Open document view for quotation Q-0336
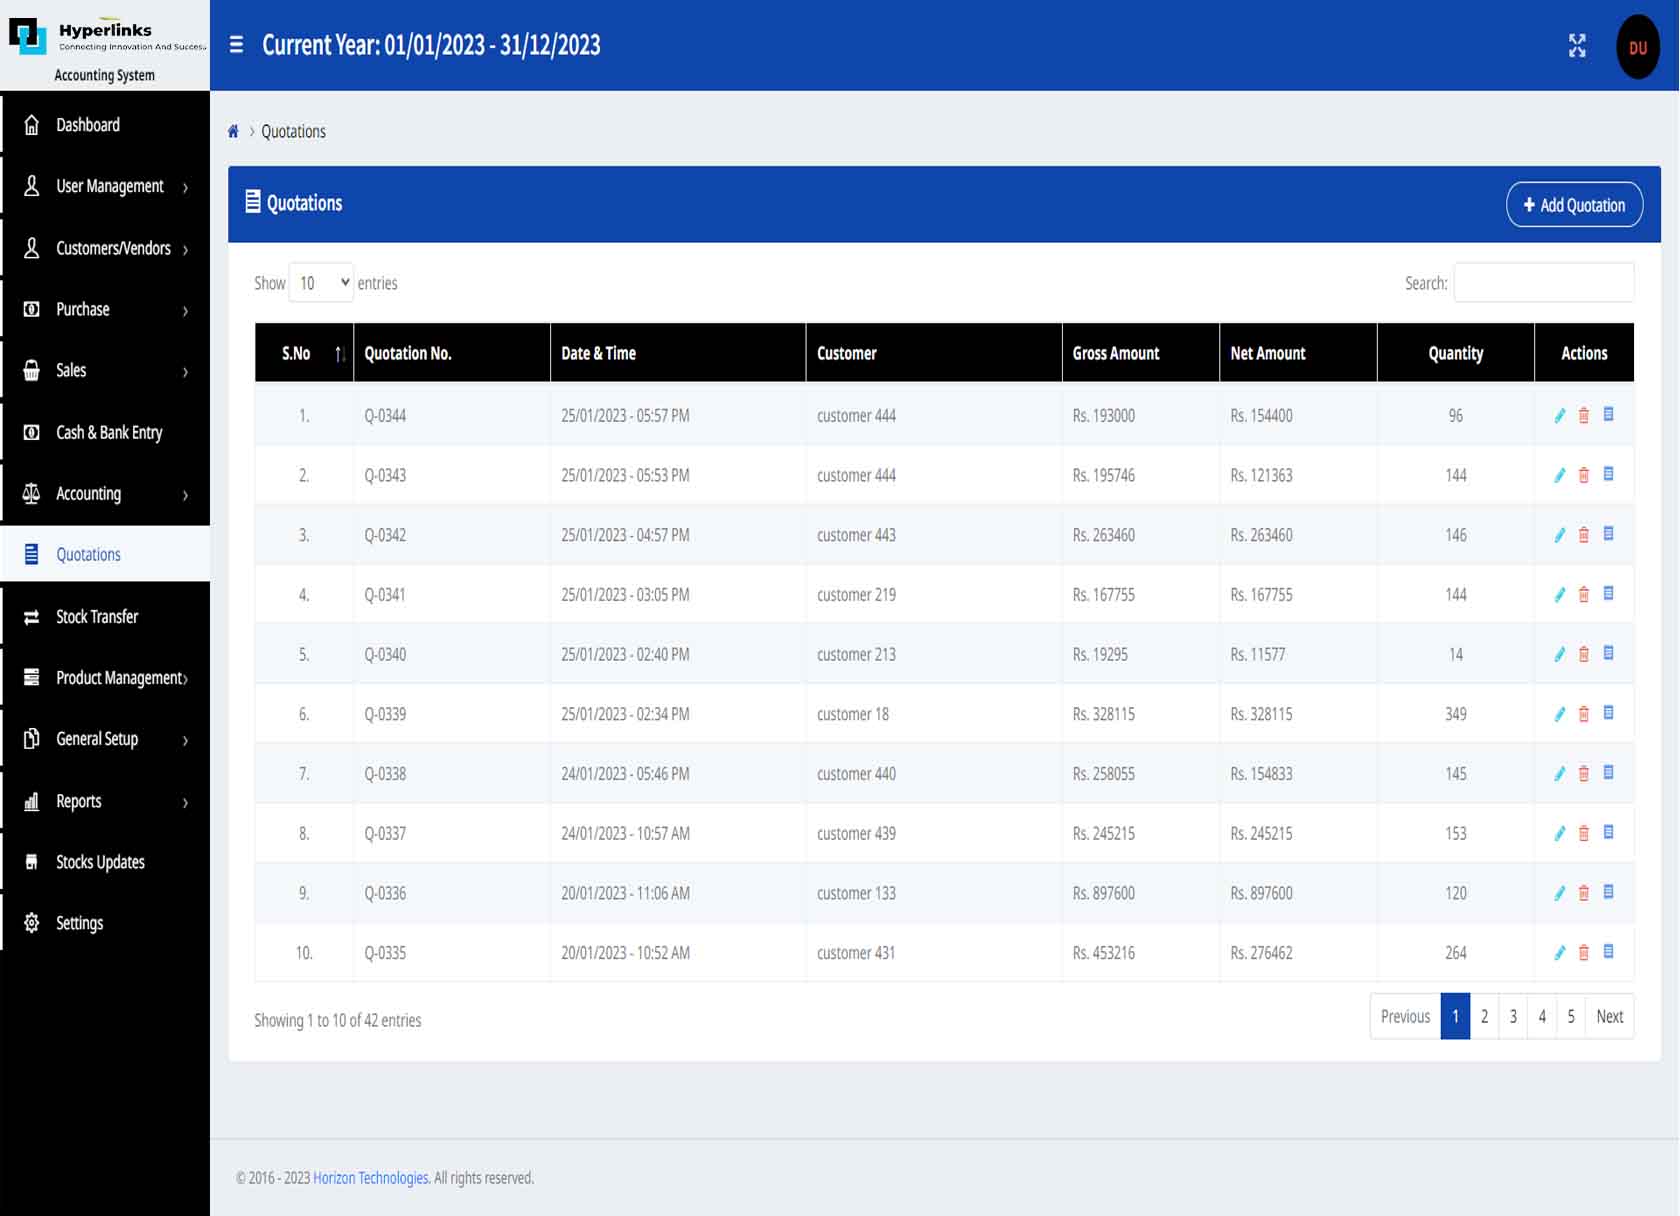 (x=1609, y=892)
